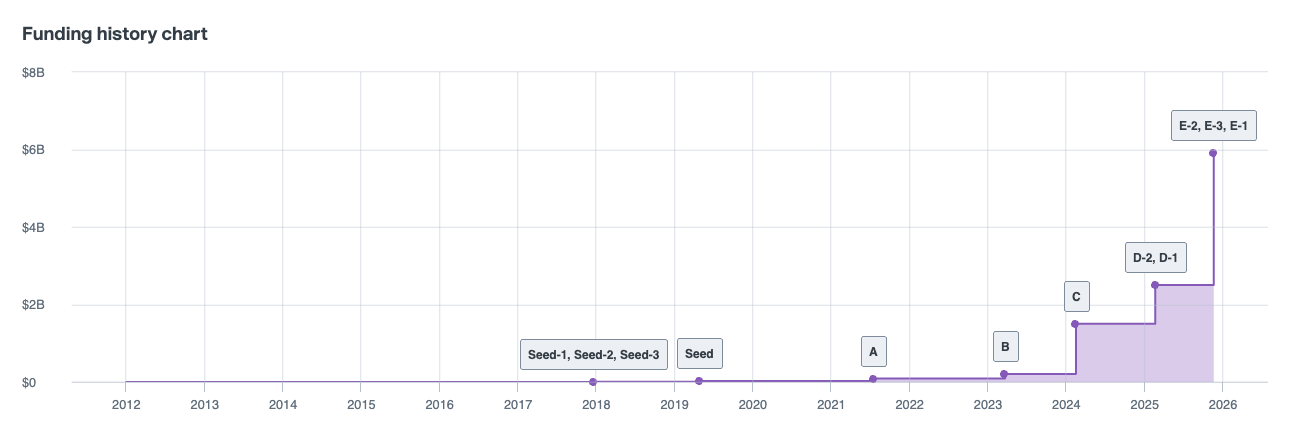Click the Series C data point dot
The image size is (1289, 433).
pos(1075,324)
